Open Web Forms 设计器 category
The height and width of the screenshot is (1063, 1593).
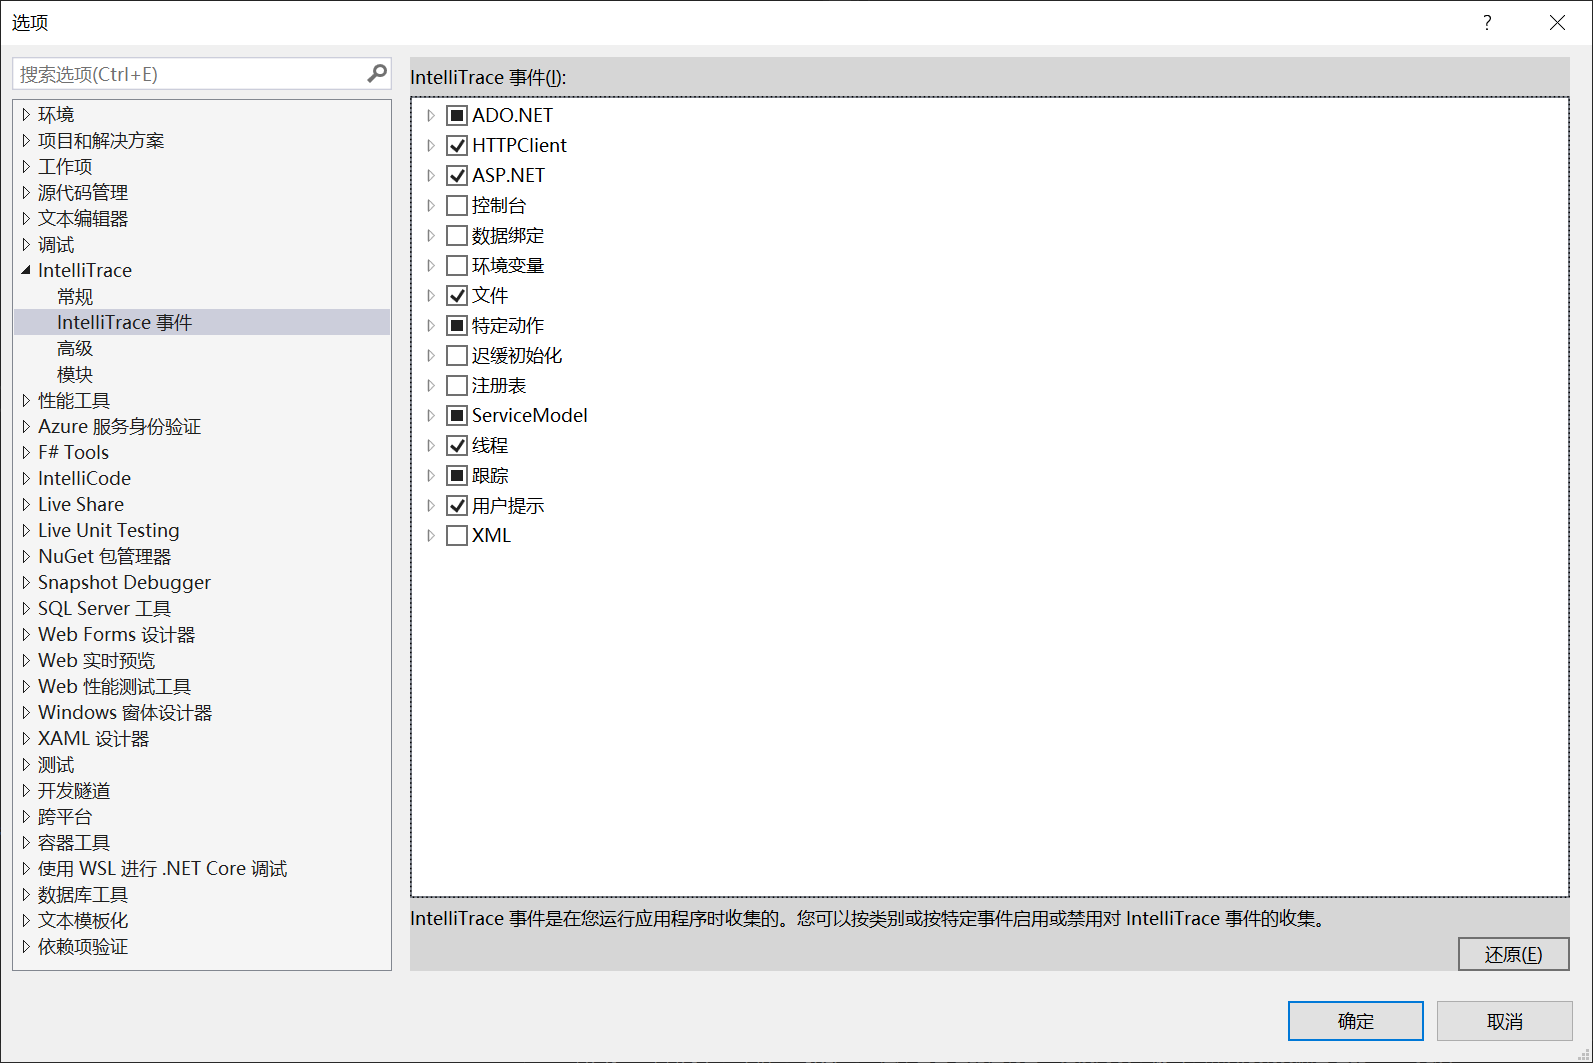pos(116,634)
